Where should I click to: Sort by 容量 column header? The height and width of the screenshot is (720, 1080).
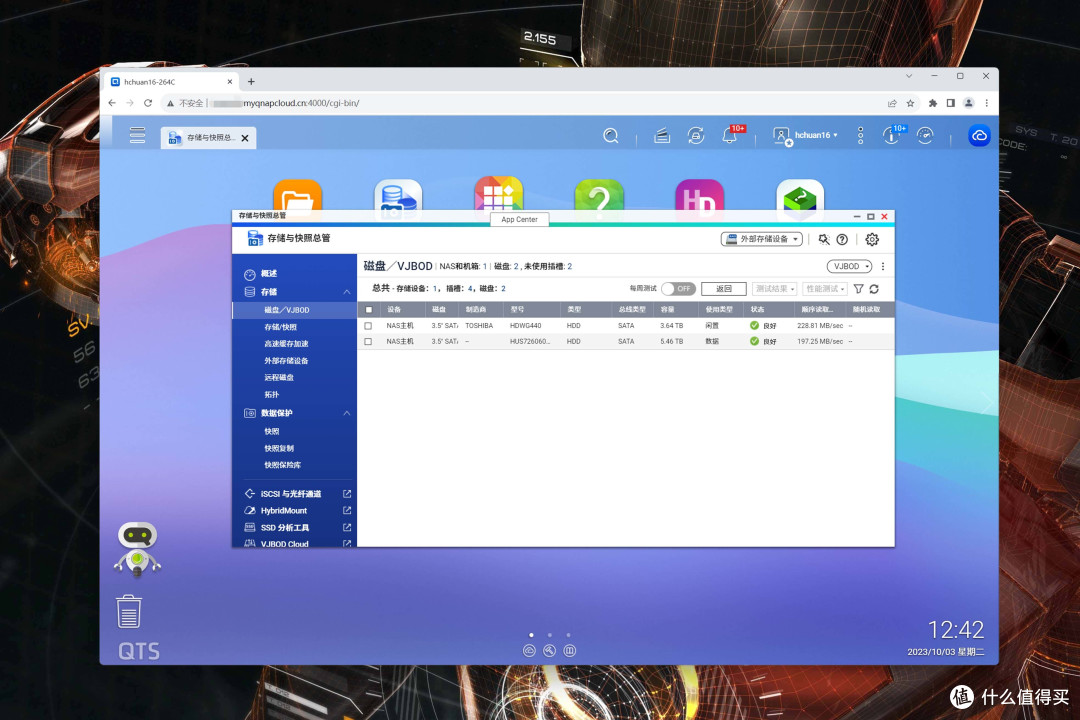click(x=667, y=309)
